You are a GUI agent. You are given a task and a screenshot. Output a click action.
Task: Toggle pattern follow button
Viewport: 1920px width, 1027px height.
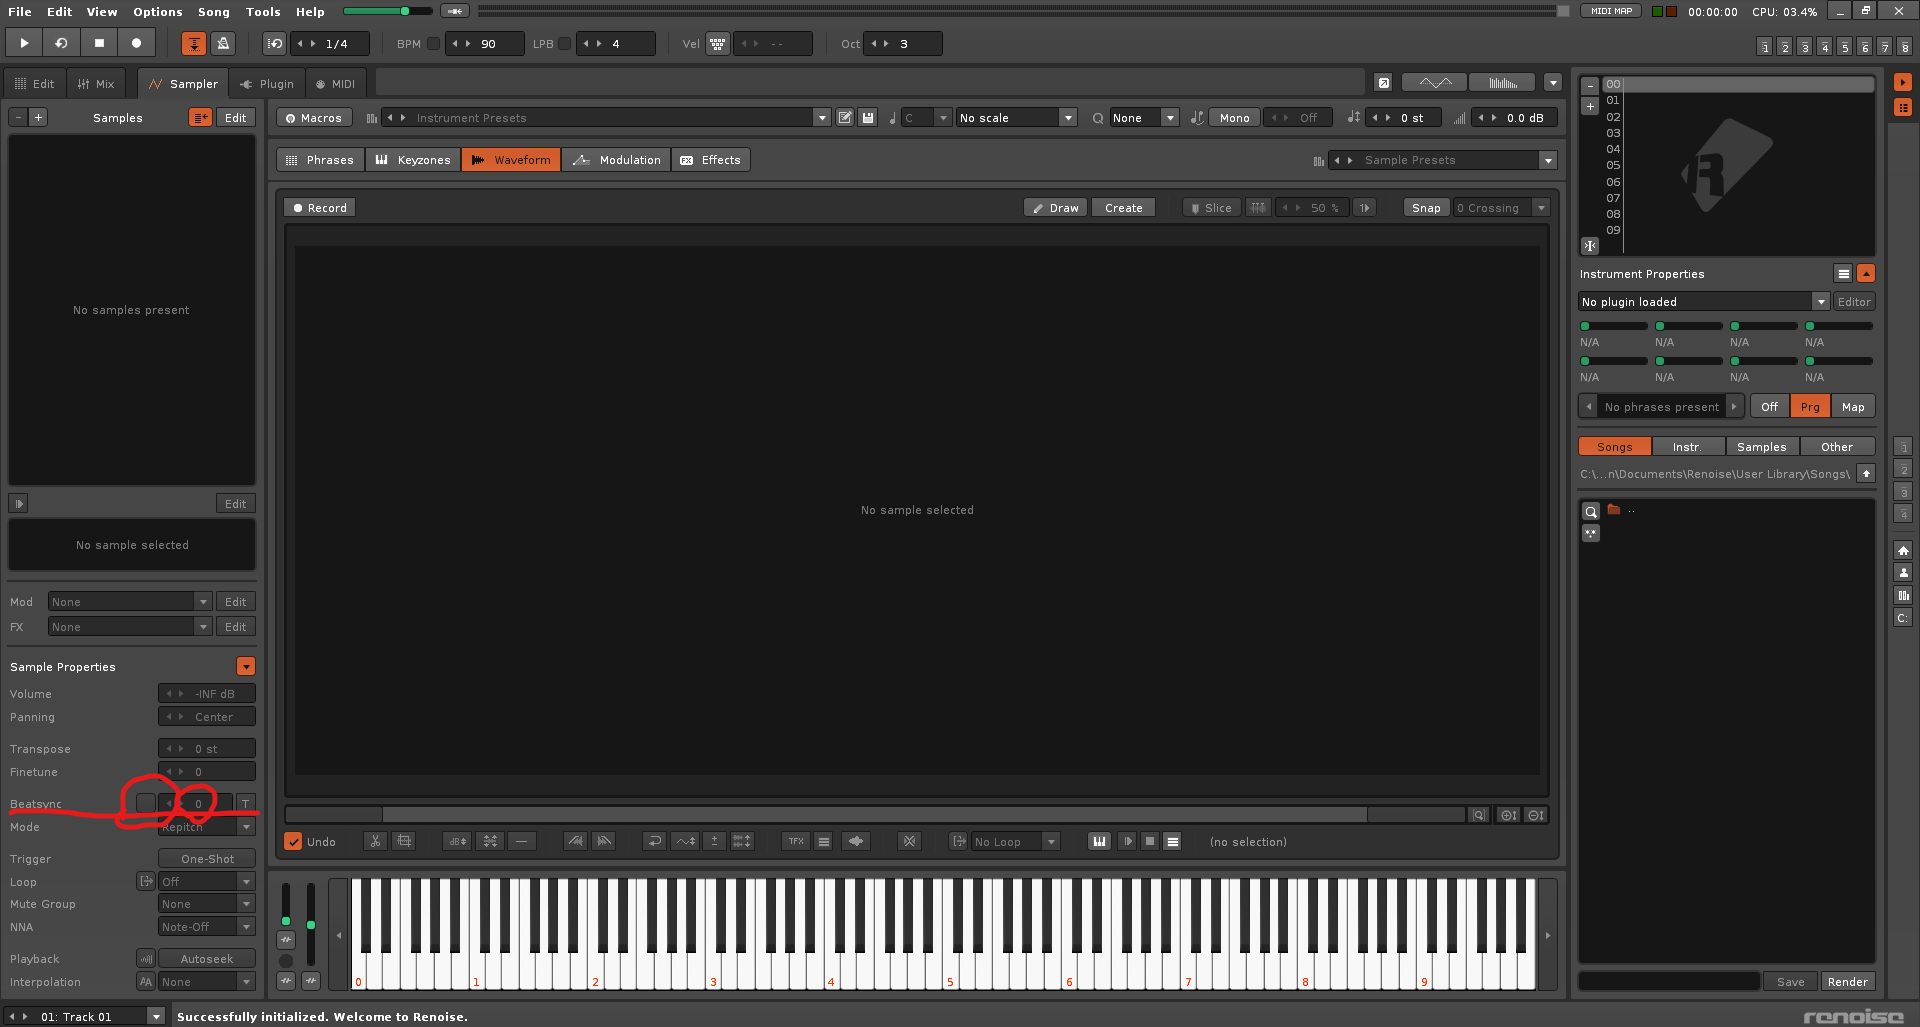coord(194,43)
